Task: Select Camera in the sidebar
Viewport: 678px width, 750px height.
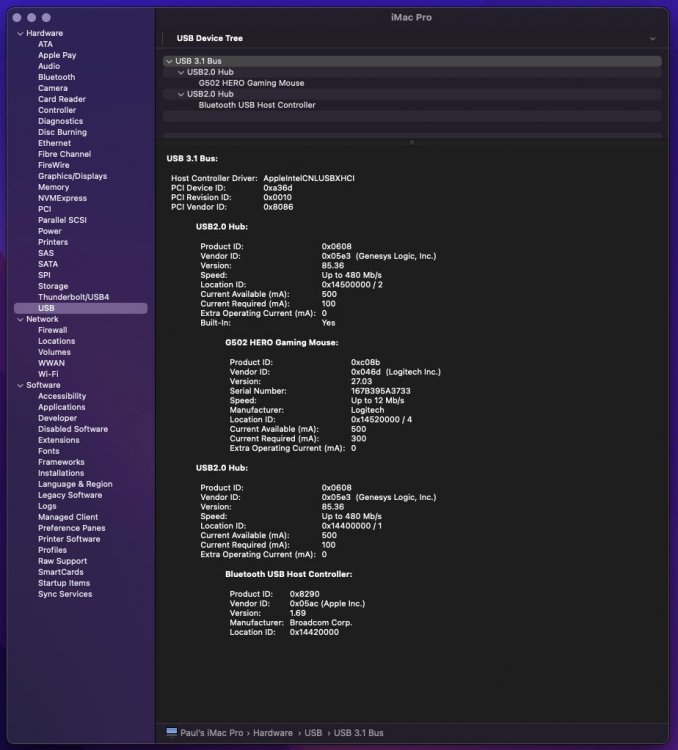Action: [x=53, y=88]
